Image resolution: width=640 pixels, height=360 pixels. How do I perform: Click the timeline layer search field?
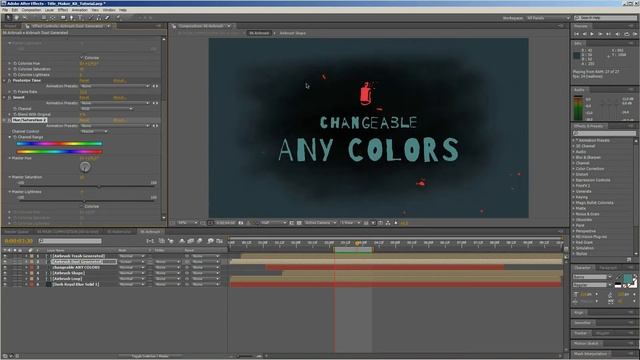tap(70, 241)
